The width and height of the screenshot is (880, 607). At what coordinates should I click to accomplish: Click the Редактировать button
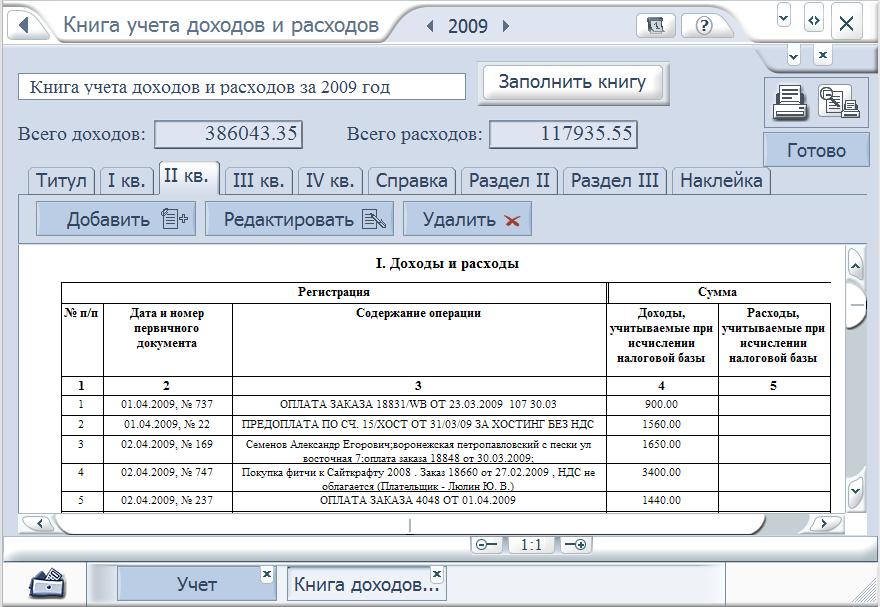299,219
